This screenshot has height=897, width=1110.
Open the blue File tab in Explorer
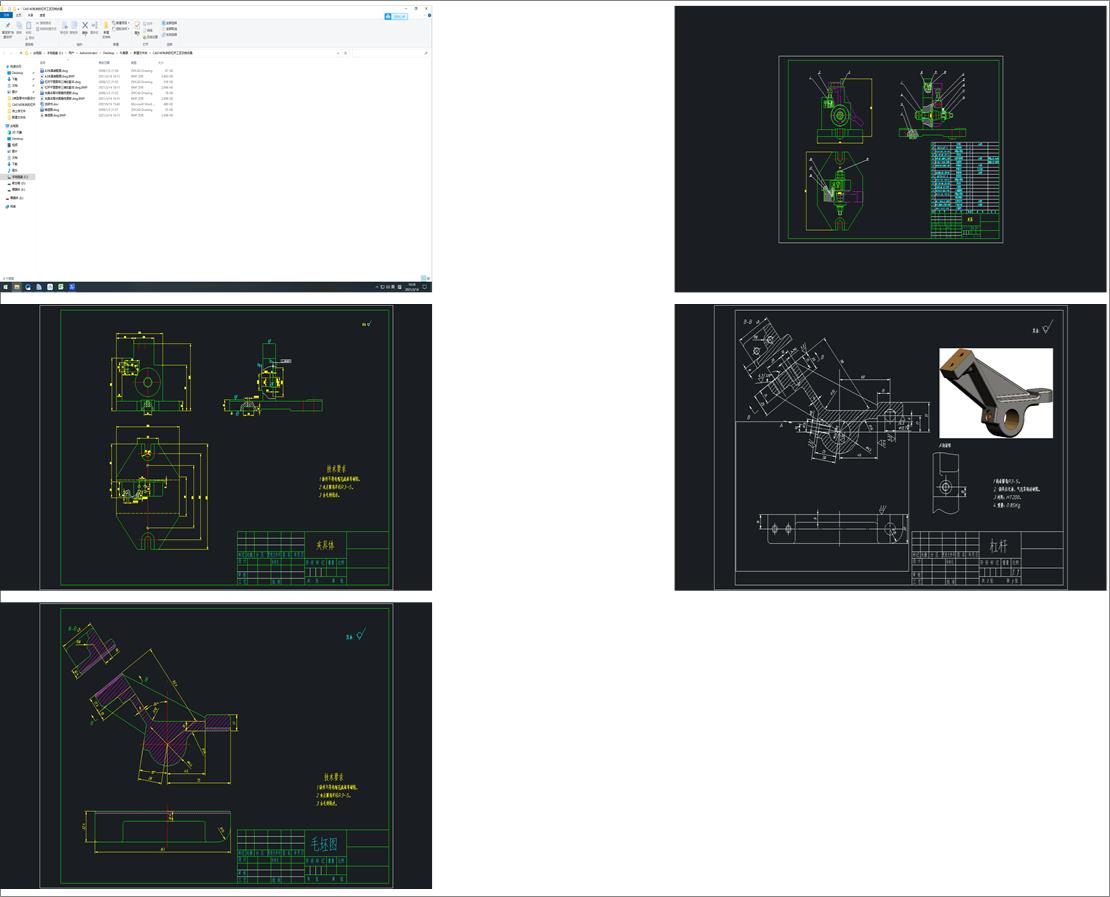[x=6, y=15]
